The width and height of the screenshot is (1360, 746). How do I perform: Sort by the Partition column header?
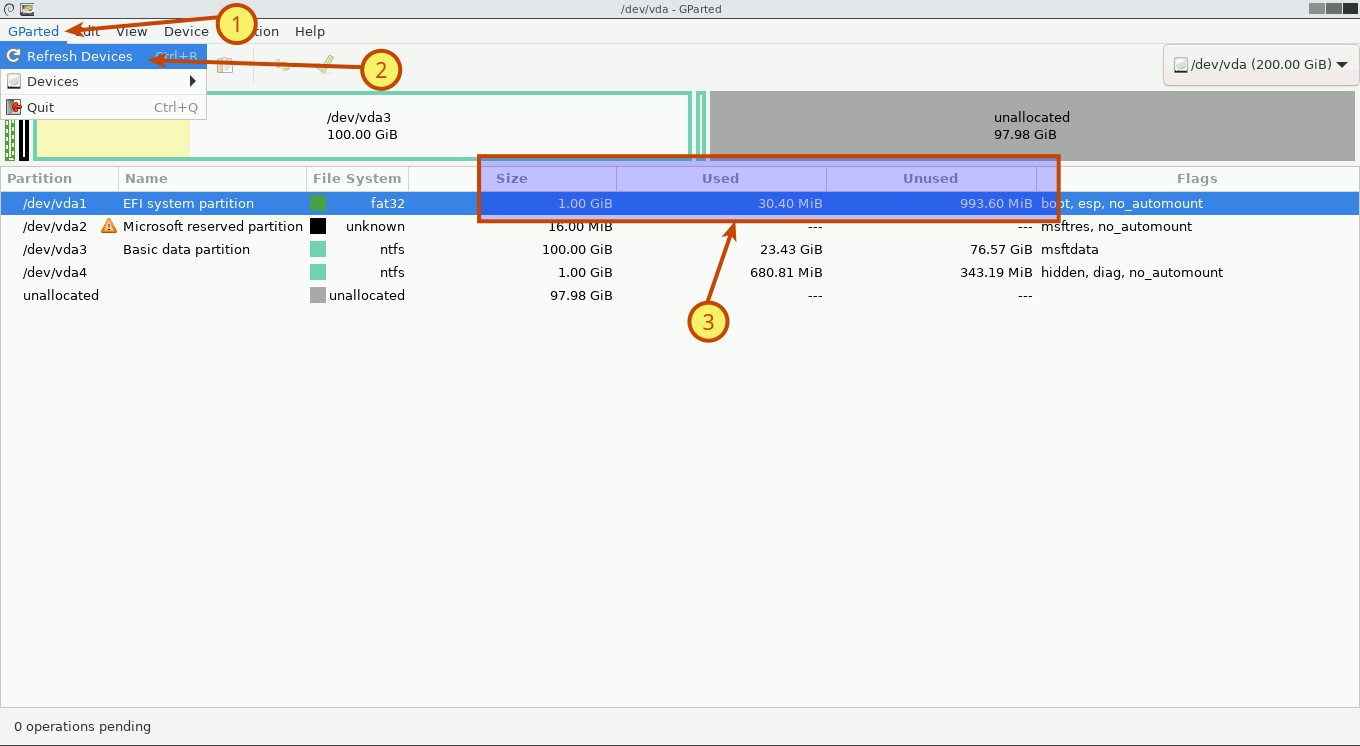60,178
